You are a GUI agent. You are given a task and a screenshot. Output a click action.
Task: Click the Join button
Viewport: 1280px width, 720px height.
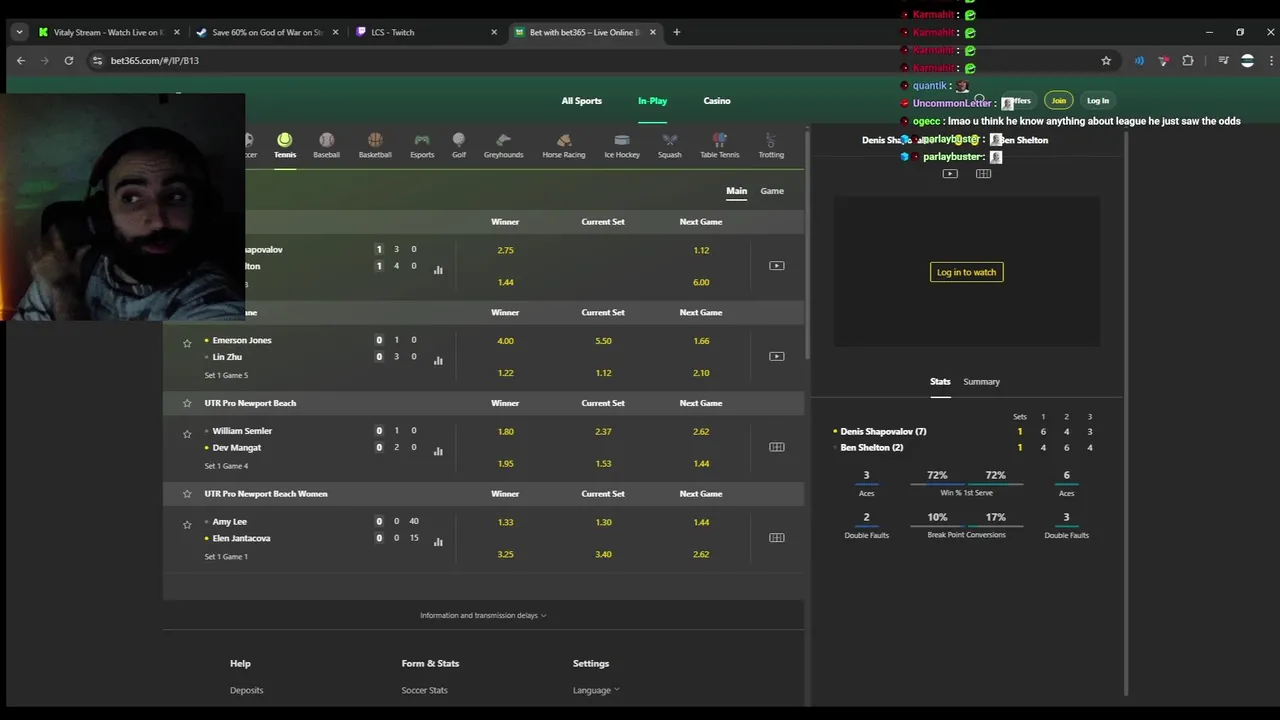coord(1058,100)
